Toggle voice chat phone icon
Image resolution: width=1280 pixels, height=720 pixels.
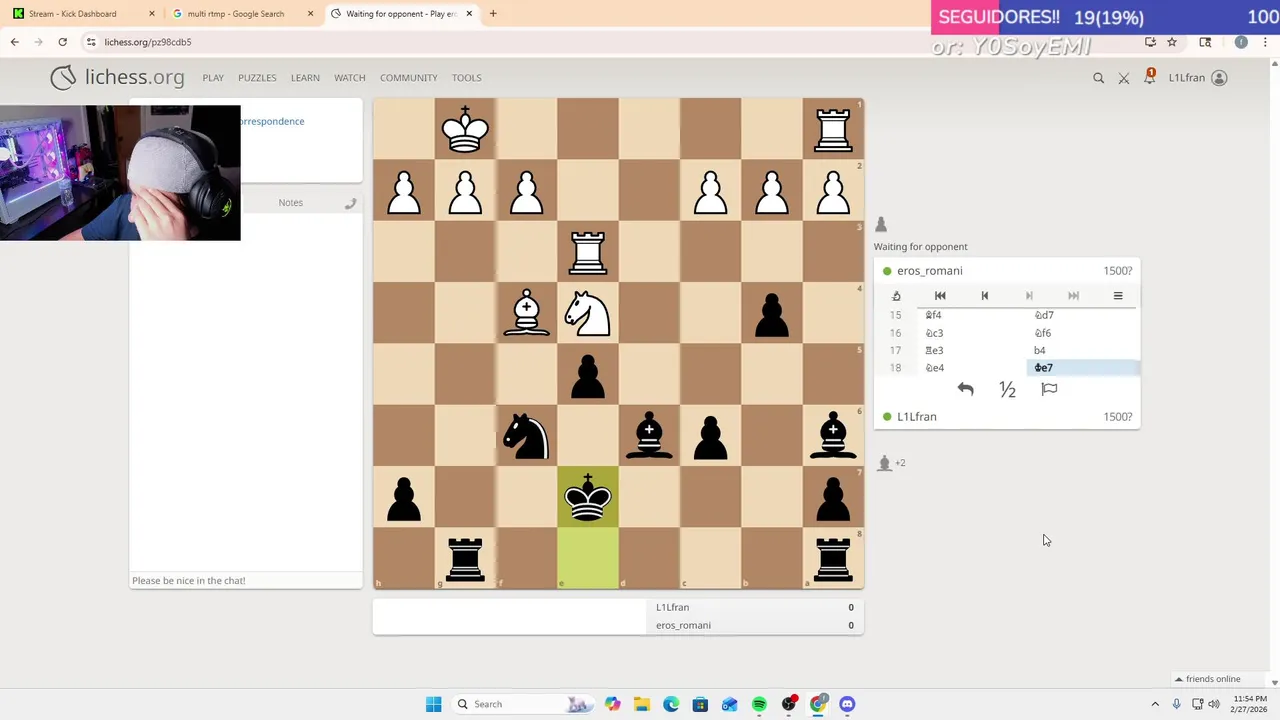click(350, 203)
